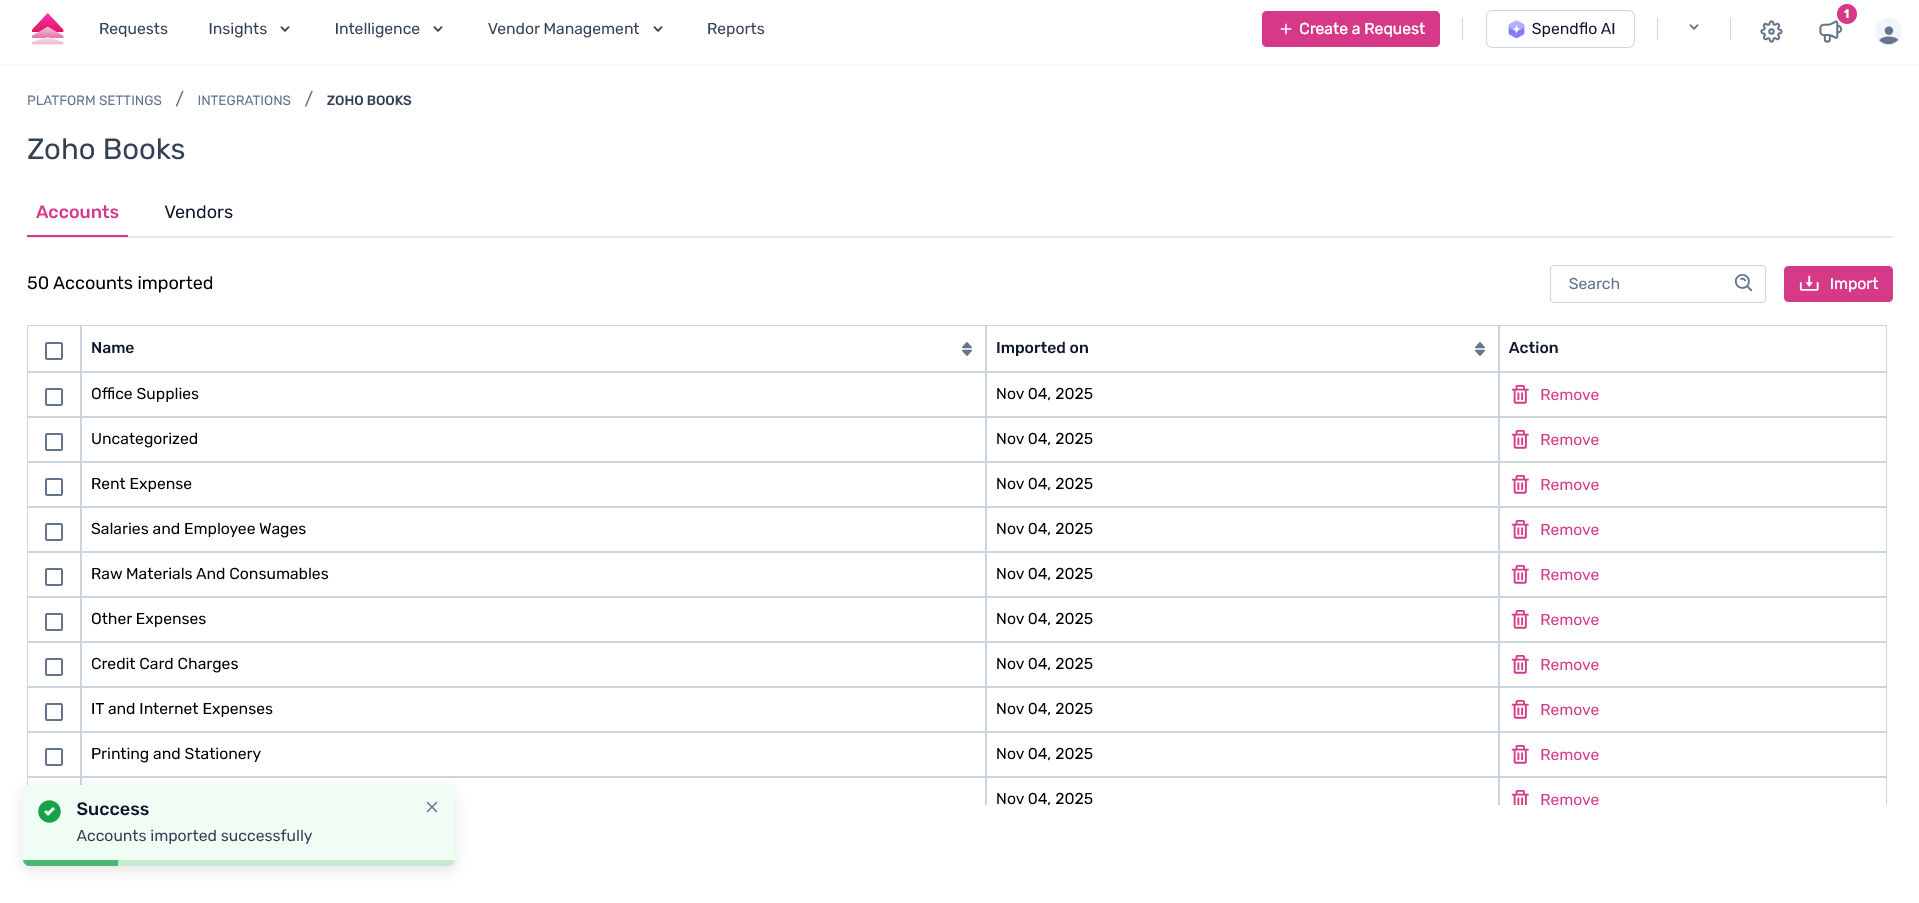Open the user profile avatar icon
This screenshot has width=1919, height=903.
(1888, 33)
